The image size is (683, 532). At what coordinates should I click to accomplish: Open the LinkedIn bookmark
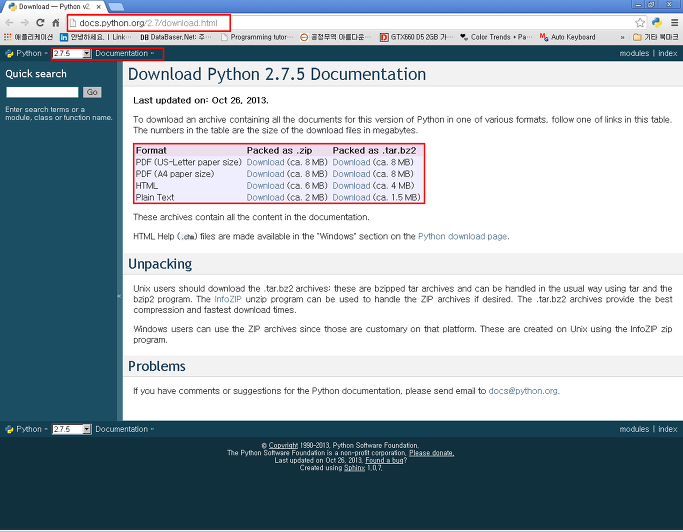[x=95, y=37]
